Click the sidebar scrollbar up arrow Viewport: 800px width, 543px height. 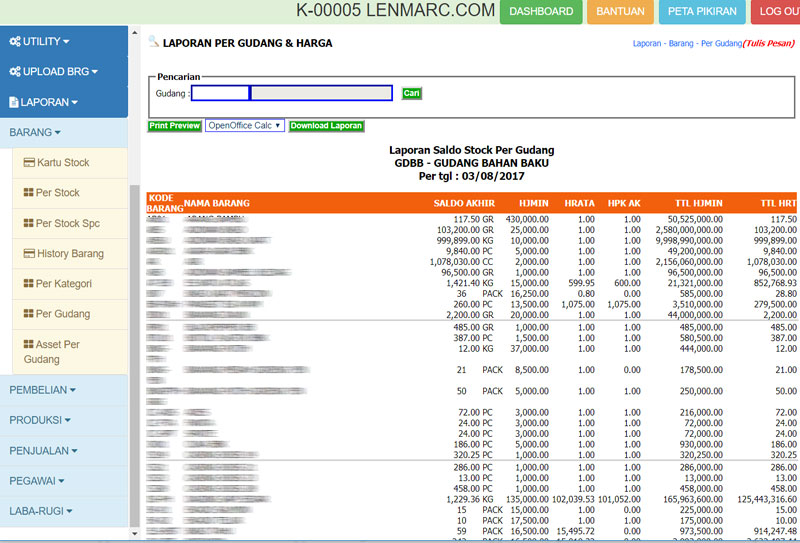(x=135, y=33)
